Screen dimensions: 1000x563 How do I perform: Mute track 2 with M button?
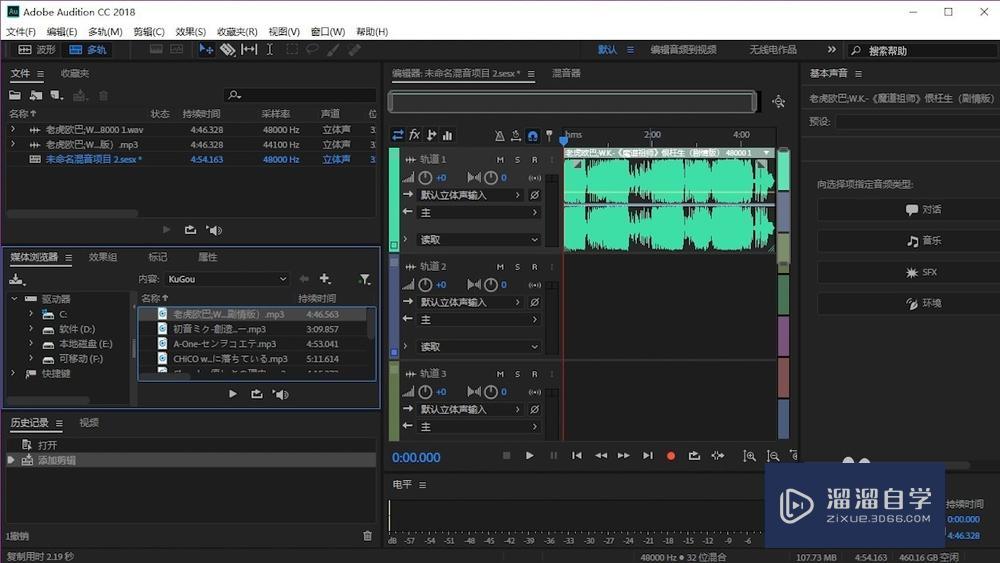[x=500, y=267]
